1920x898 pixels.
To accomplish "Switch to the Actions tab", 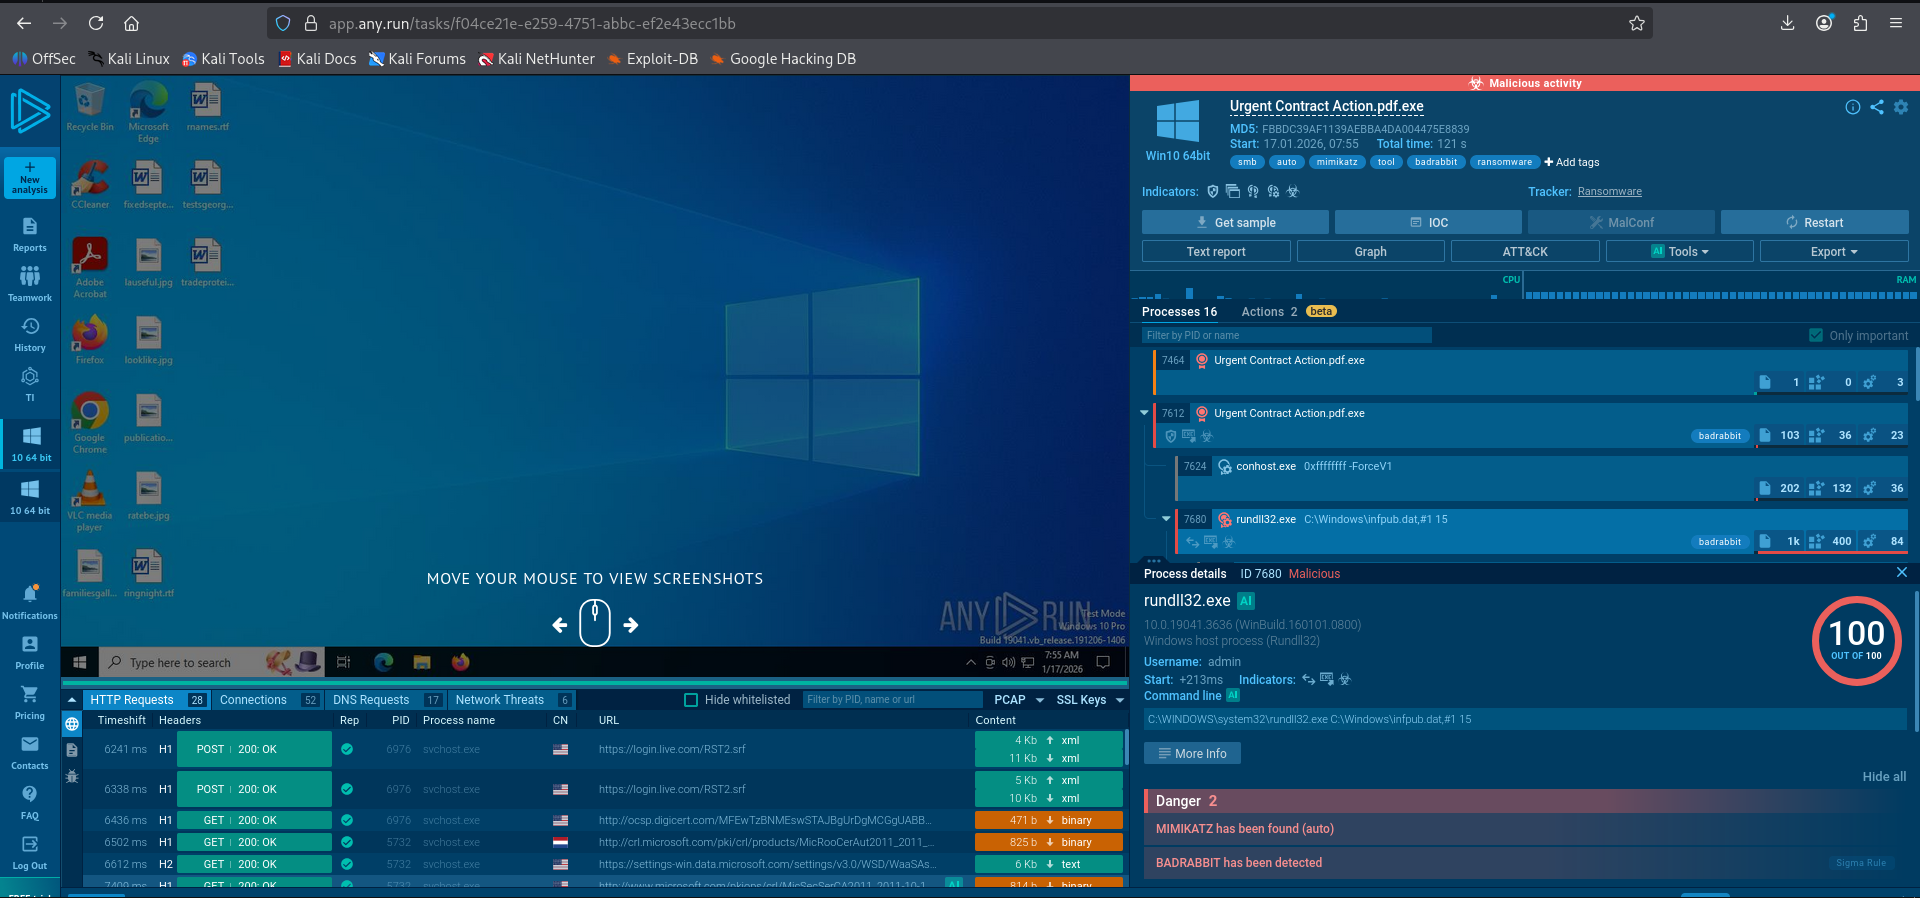I will click(x=1269, y=312).
